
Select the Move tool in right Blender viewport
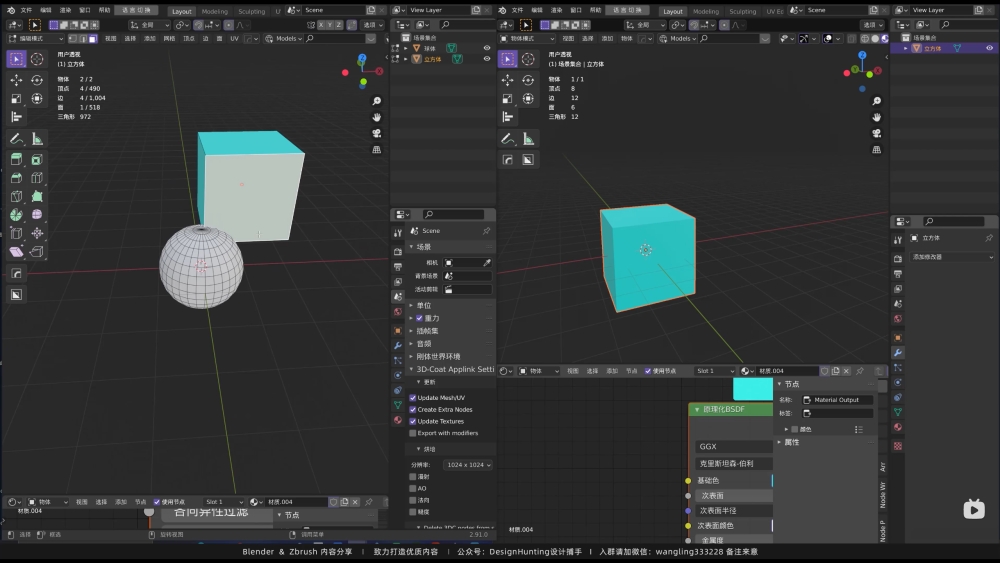[508, 80]
